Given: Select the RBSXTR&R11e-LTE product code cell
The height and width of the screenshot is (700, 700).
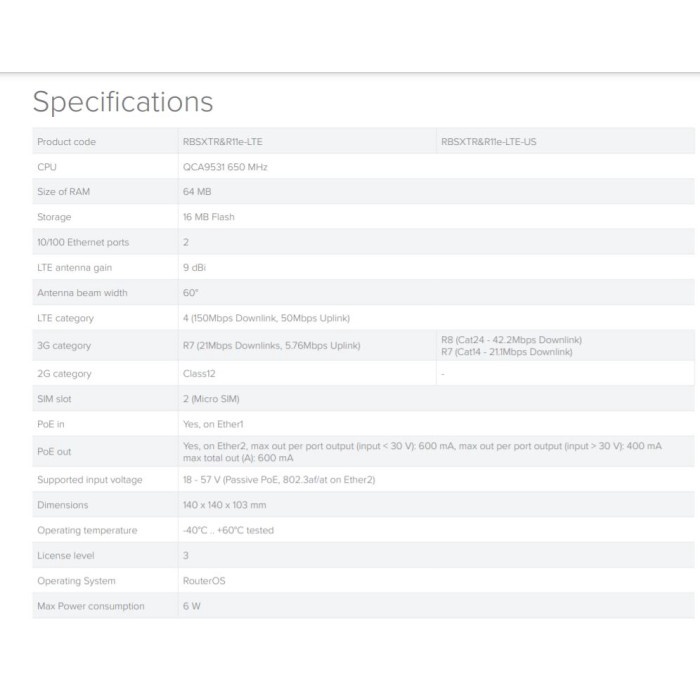Looking at the screenshot, I should pos(222,142).
